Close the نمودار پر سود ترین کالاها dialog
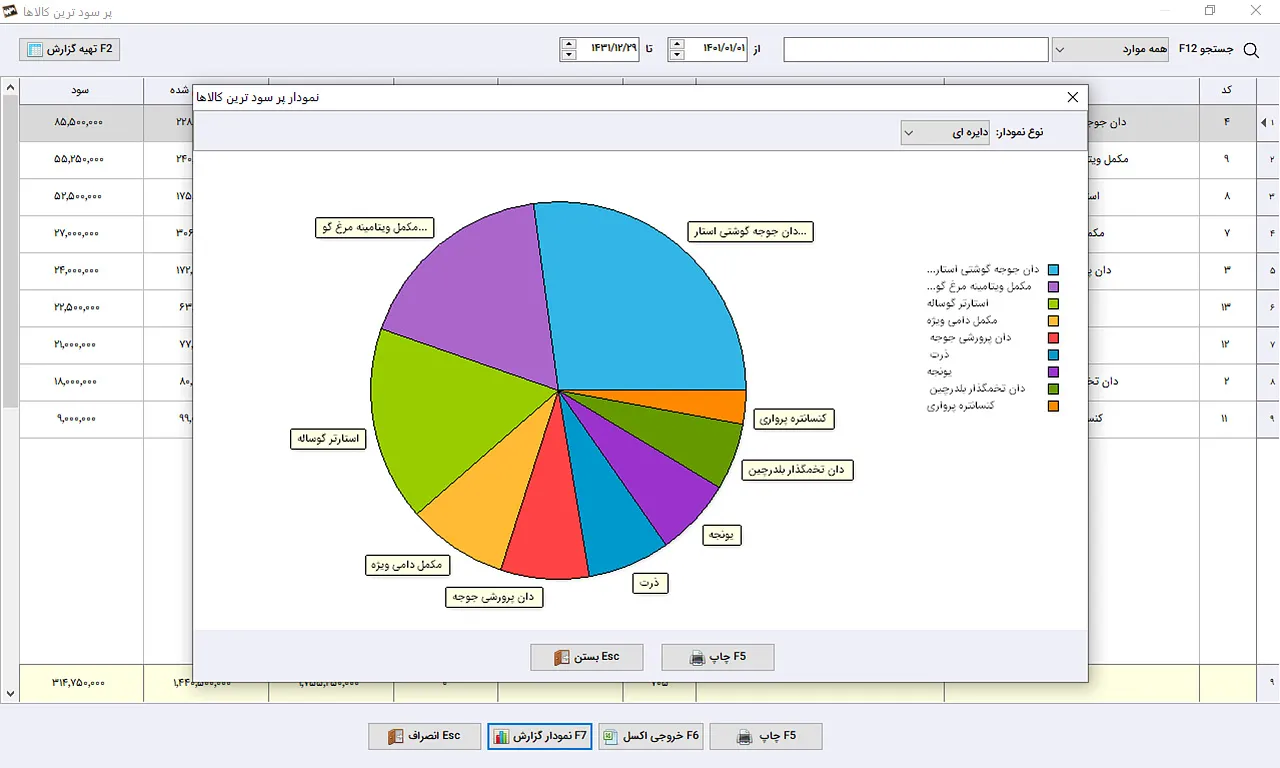Viewport: 1280px width, 768px height. 1073,97
